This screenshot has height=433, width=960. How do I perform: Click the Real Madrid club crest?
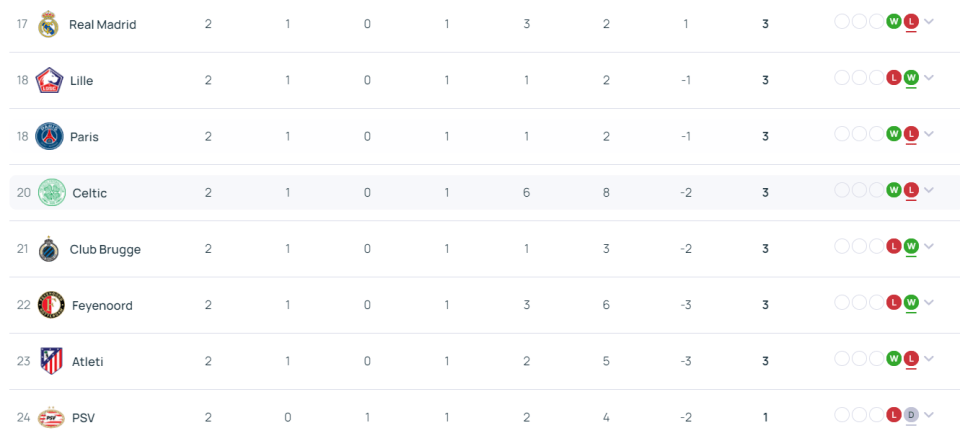coord(48,24)
